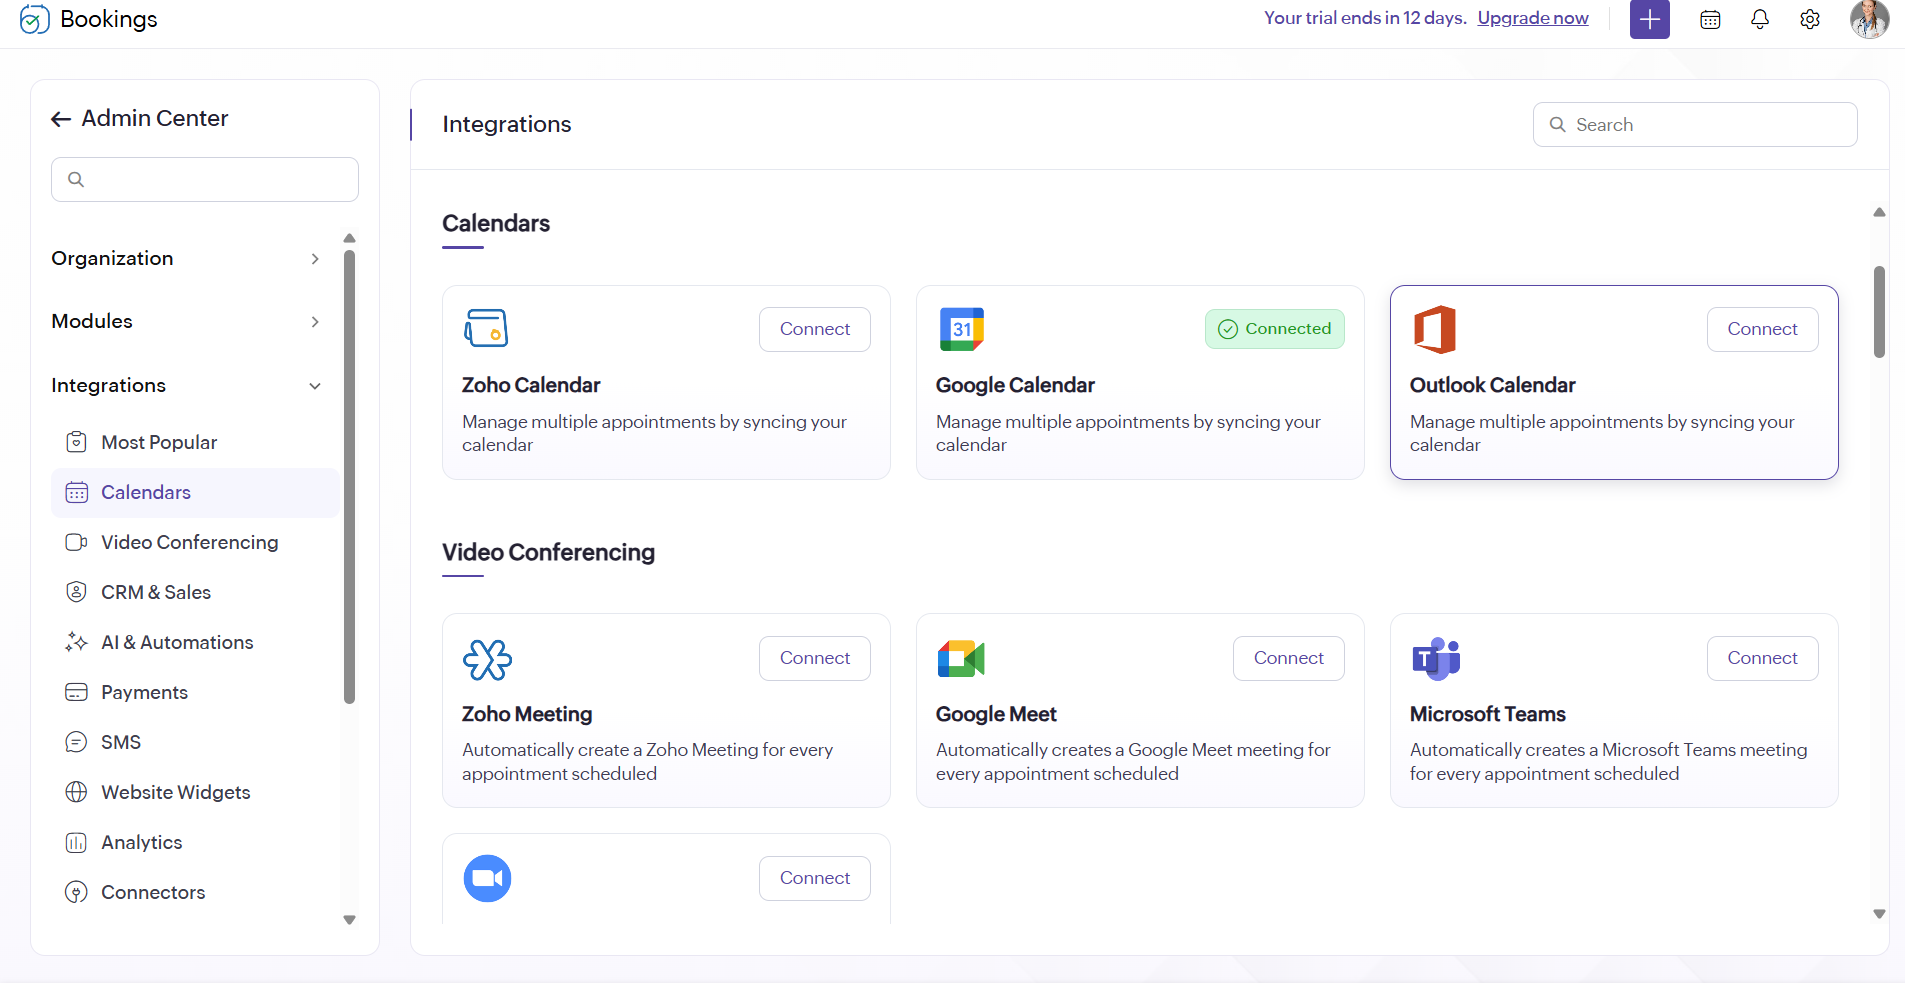Click the Zoho Meeting logo
Image resolution: width=1905 pixels, height=983 pixels.
[487, 659]
